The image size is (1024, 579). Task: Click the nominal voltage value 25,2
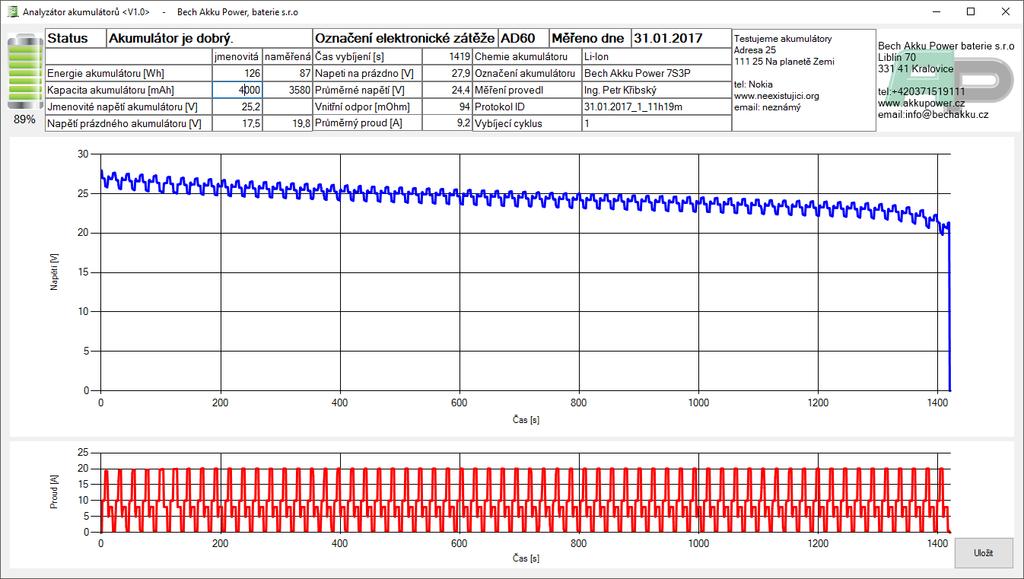[x=237, y=106]
